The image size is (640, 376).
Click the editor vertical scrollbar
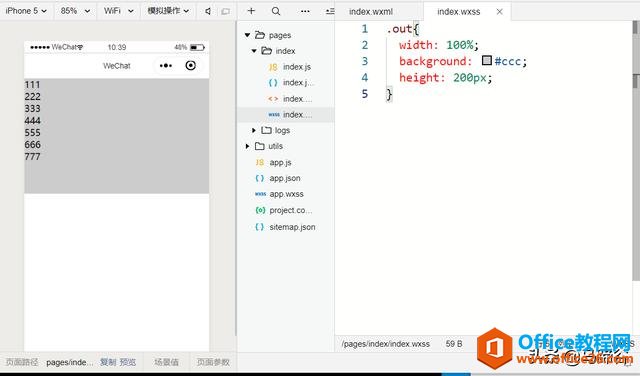(636, 150)
